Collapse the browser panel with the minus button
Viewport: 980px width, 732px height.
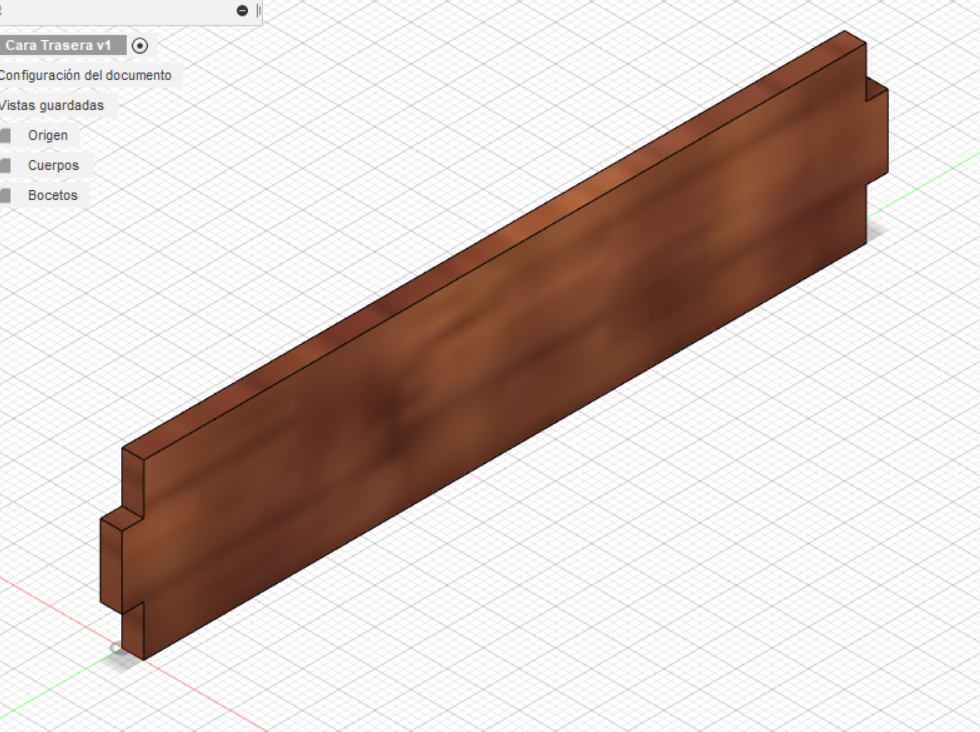[242, 11]
